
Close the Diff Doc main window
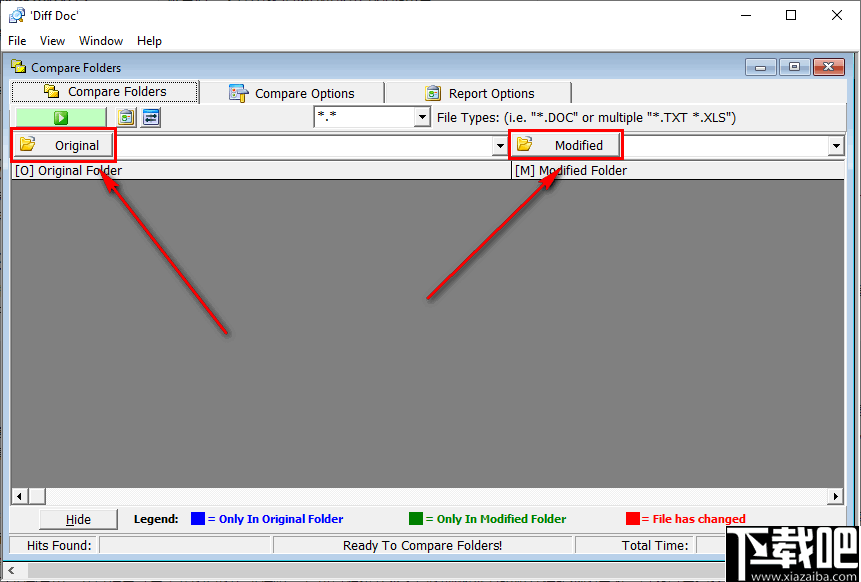836,15
